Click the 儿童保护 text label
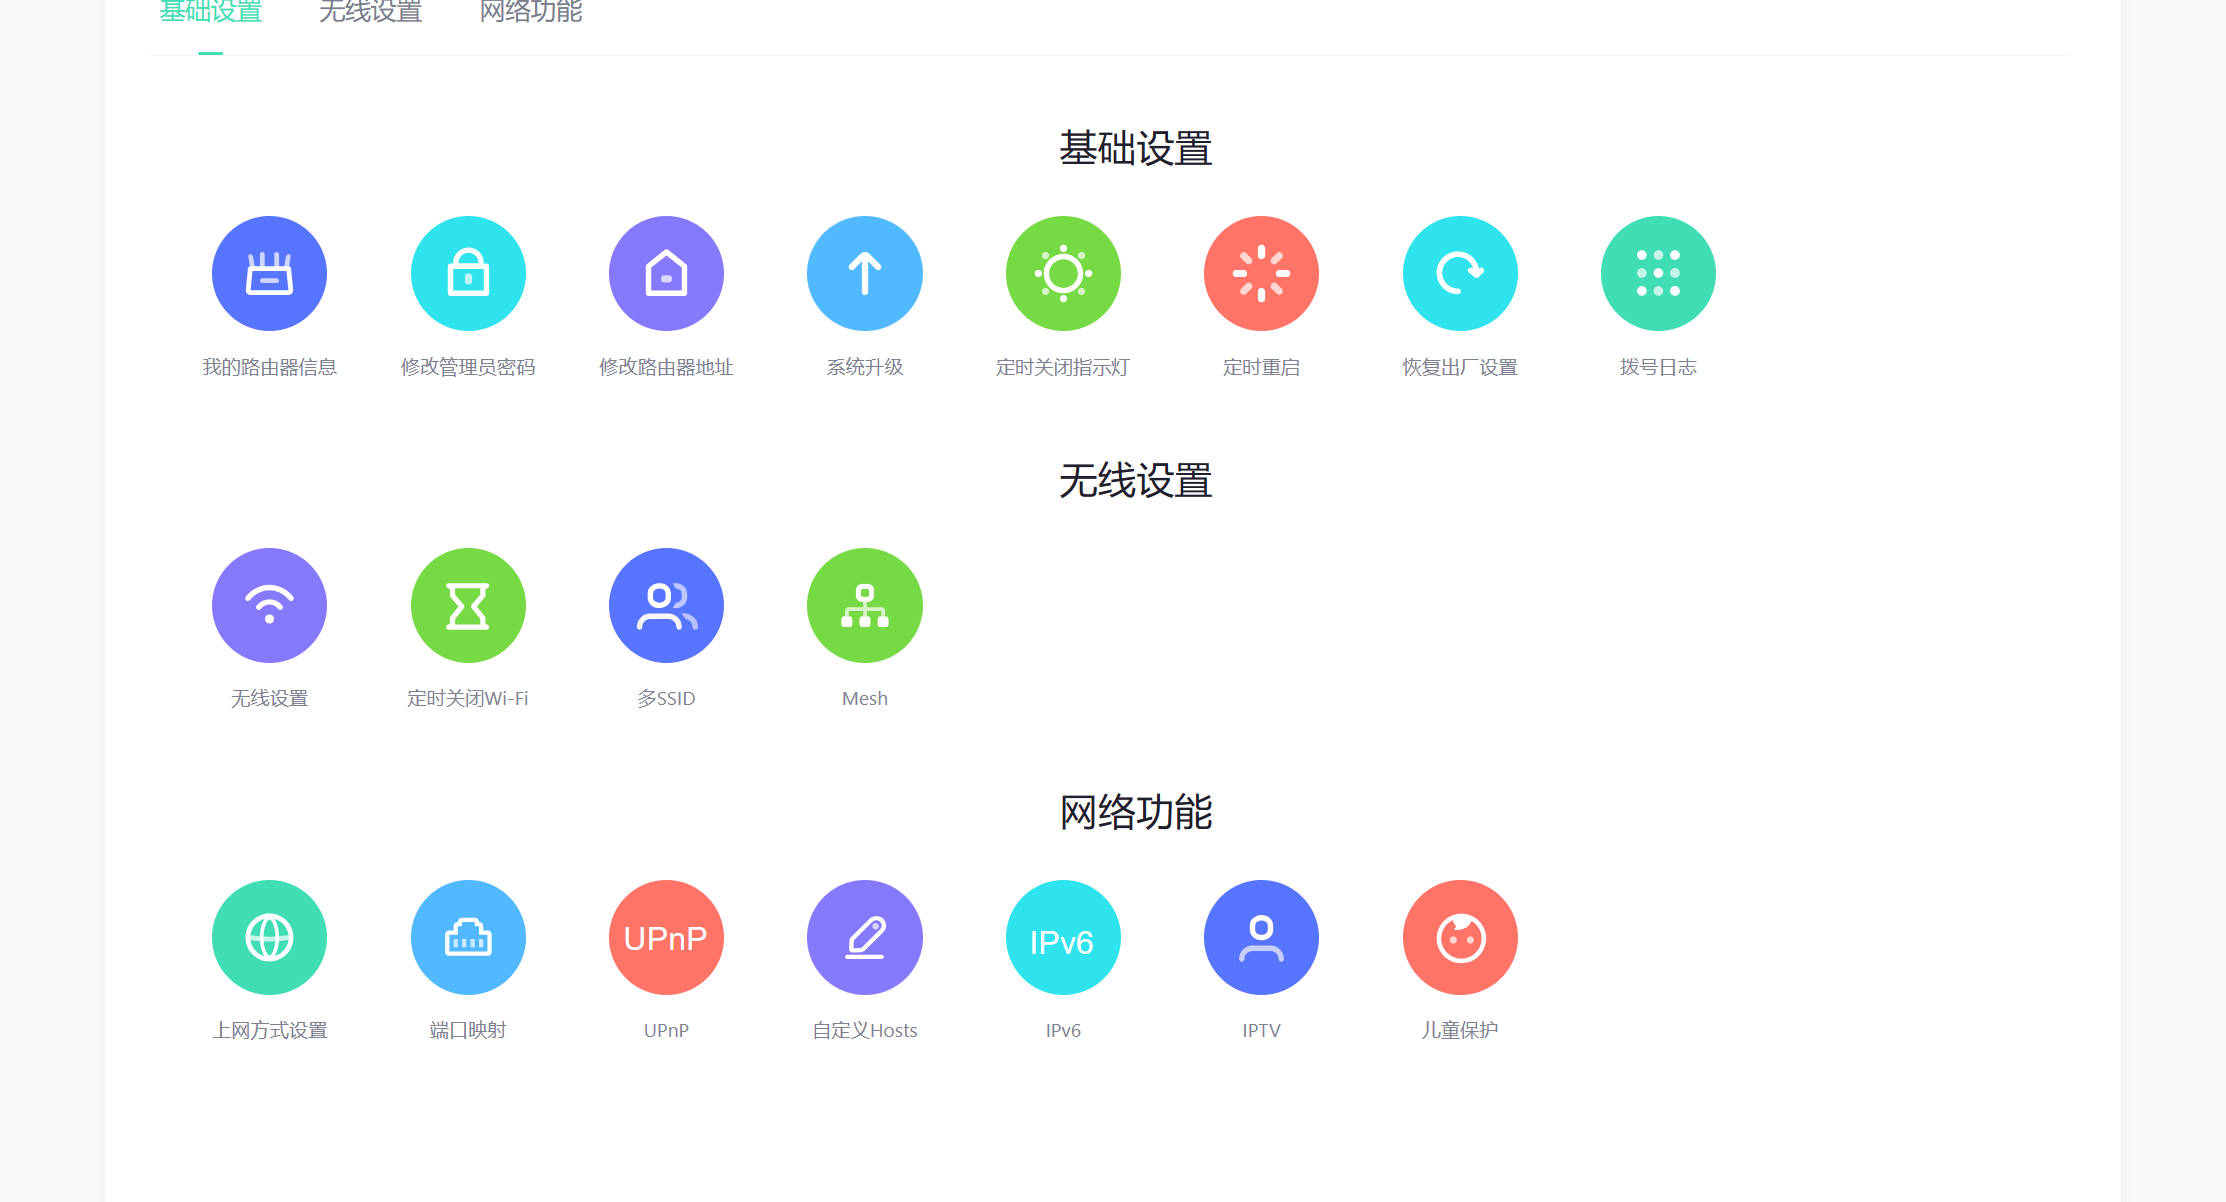The width and height of the screenshot is (2226, 1202). pos(1460,1030)
